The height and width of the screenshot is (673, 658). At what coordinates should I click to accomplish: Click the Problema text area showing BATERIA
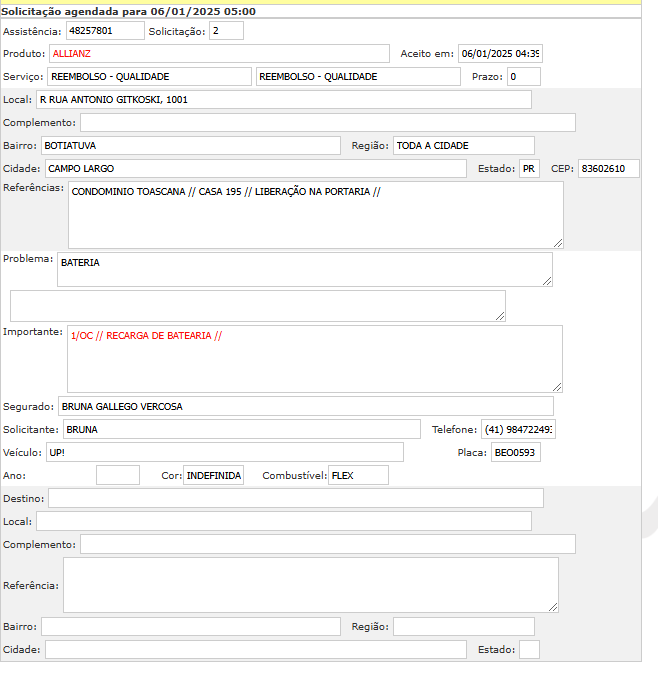point(304,269)
